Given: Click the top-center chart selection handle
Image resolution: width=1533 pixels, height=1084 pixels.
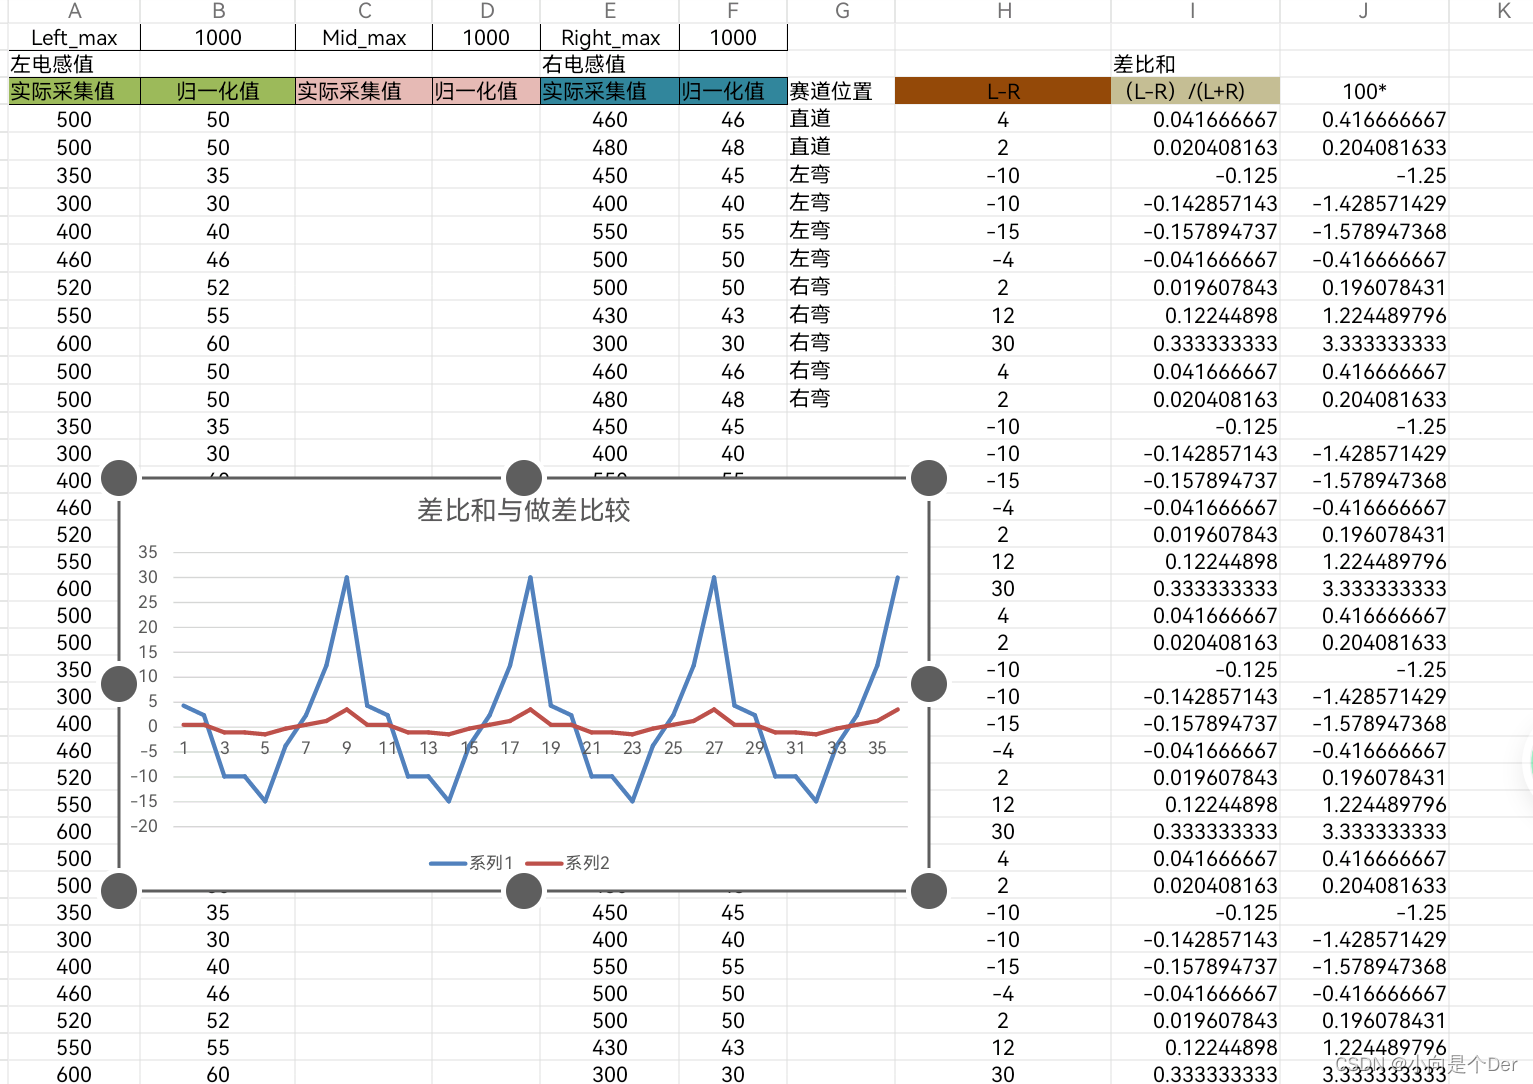Looking at the screenshot, I should [524, 478].
